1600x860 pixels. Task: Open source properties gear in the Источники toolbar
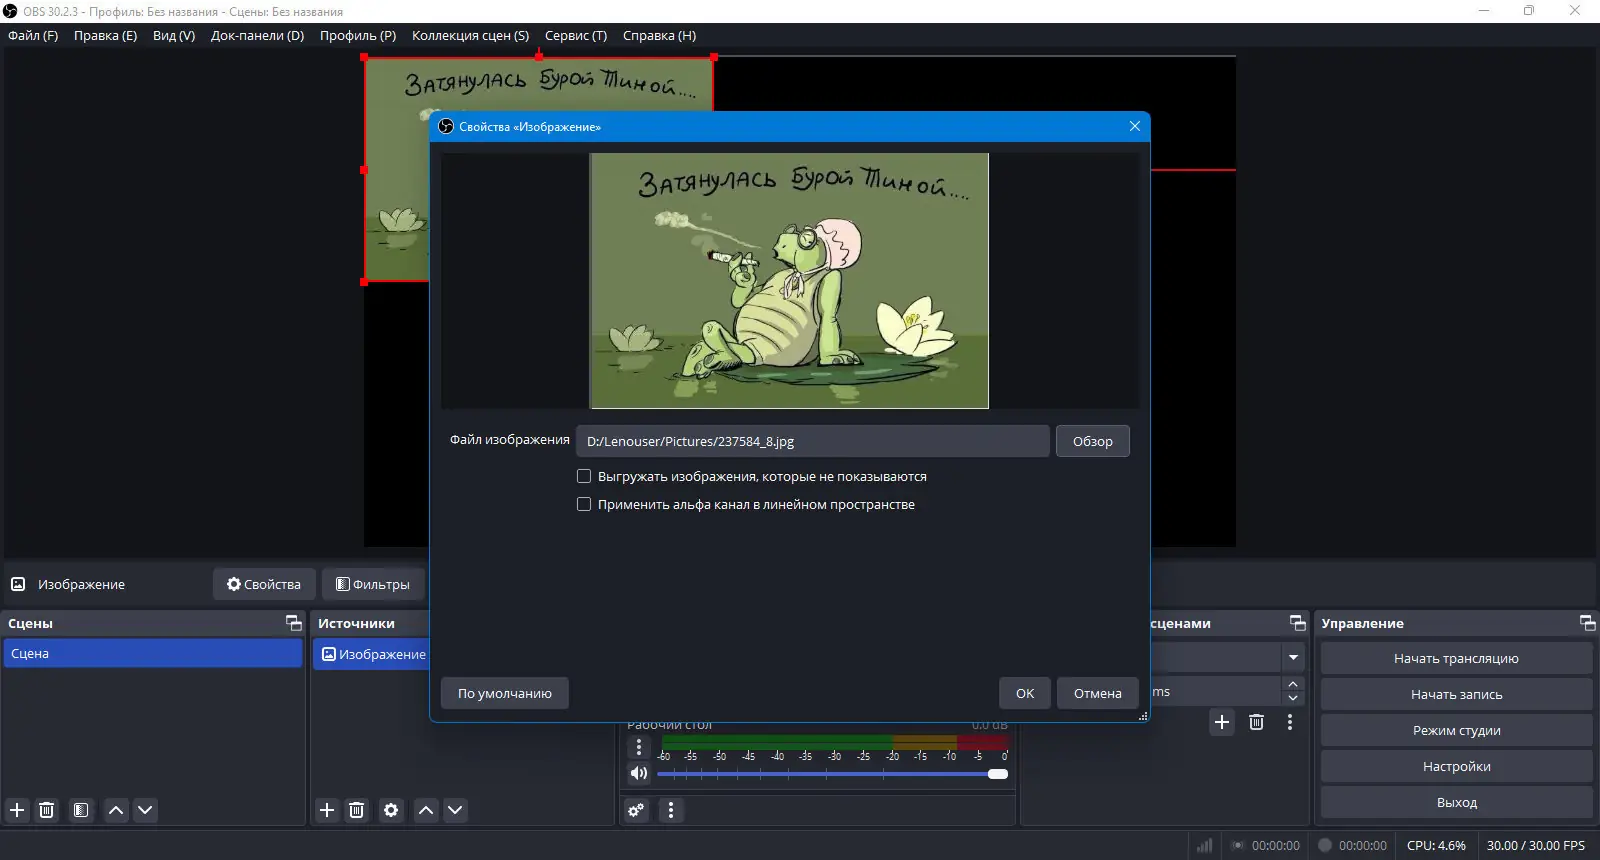click(391, 810)
